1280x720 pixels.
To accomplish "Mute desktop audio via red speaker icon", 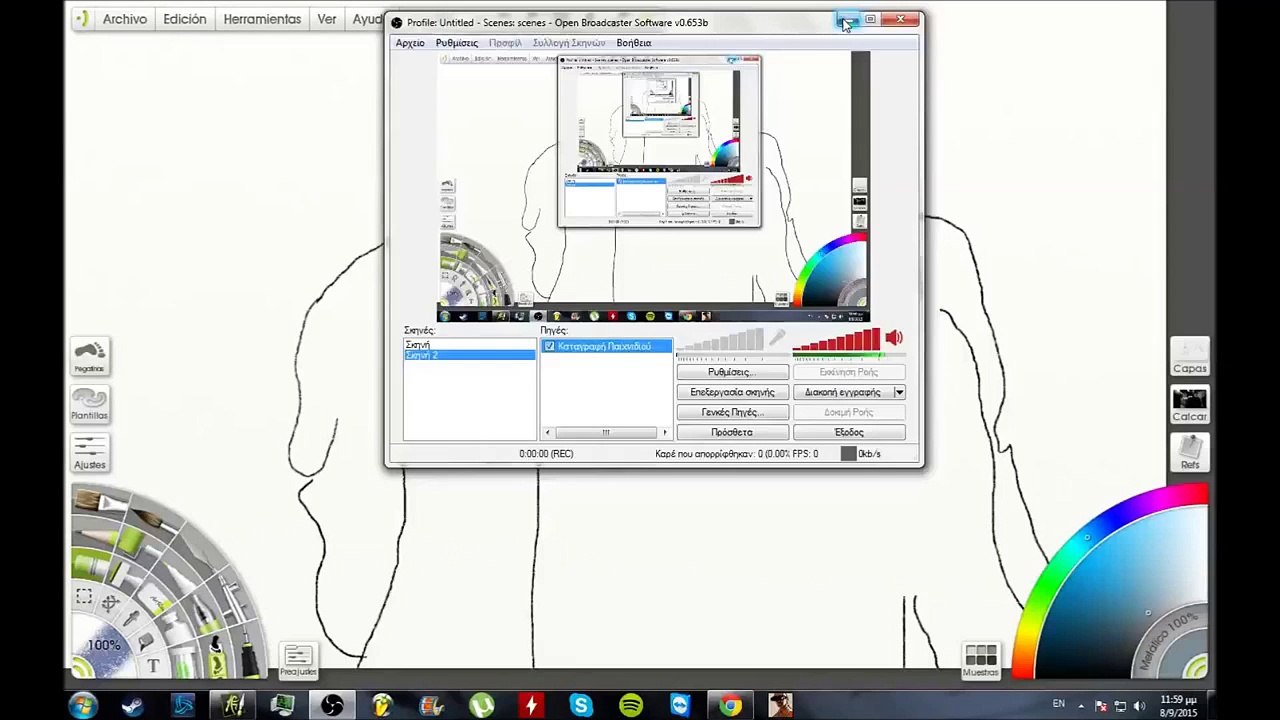I will (x=894, y=339).
